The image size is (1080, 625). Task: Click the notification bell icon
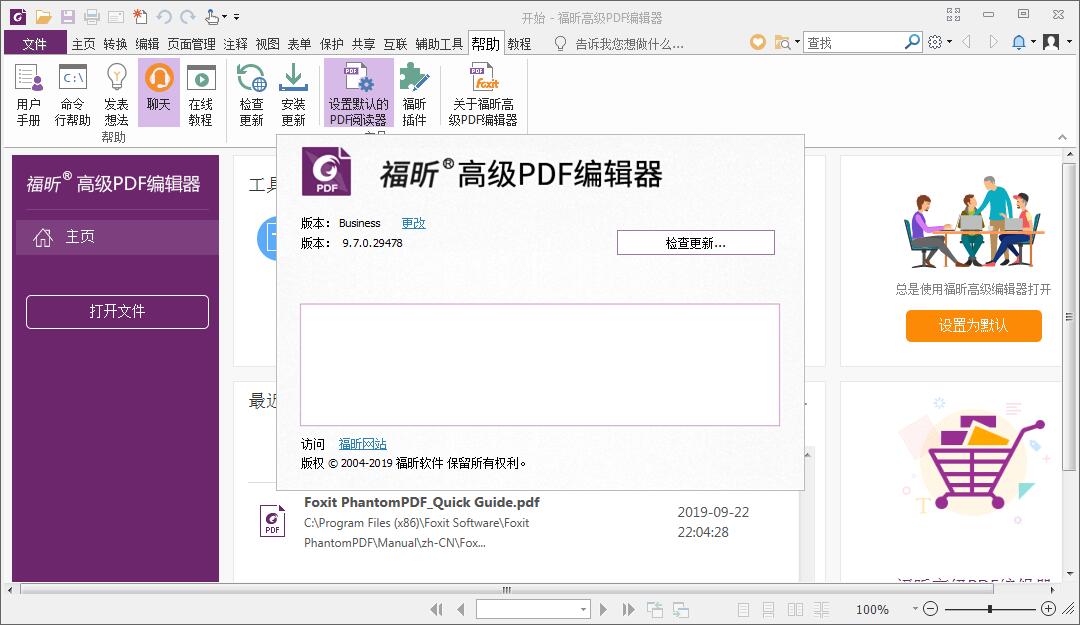coord(1021,42)
